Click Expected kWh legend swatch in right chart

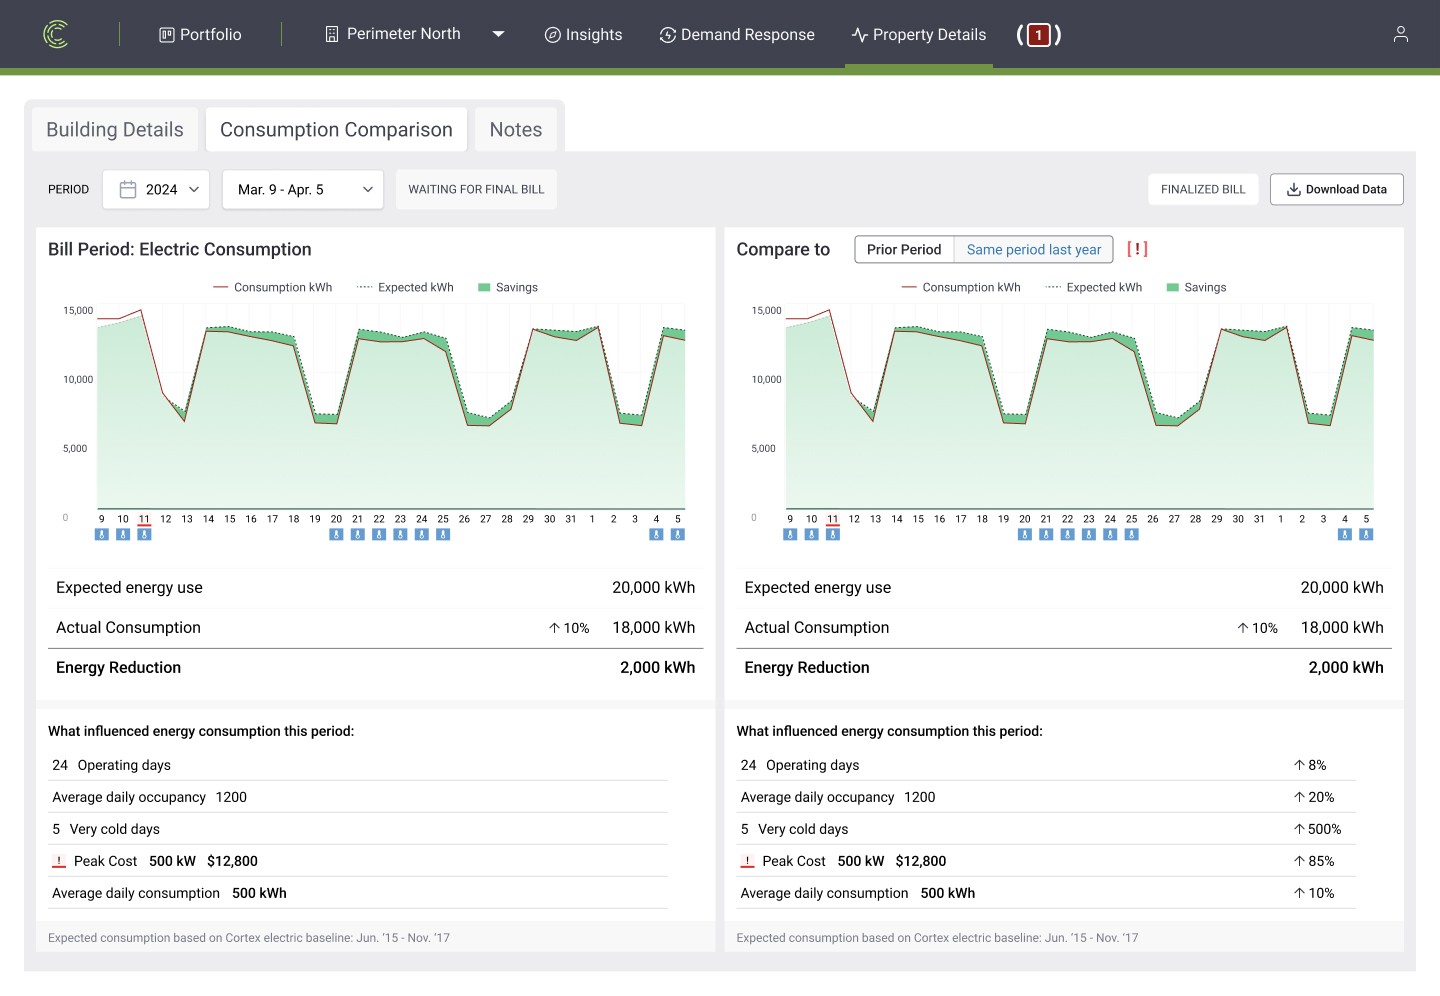coord(1053,287)
